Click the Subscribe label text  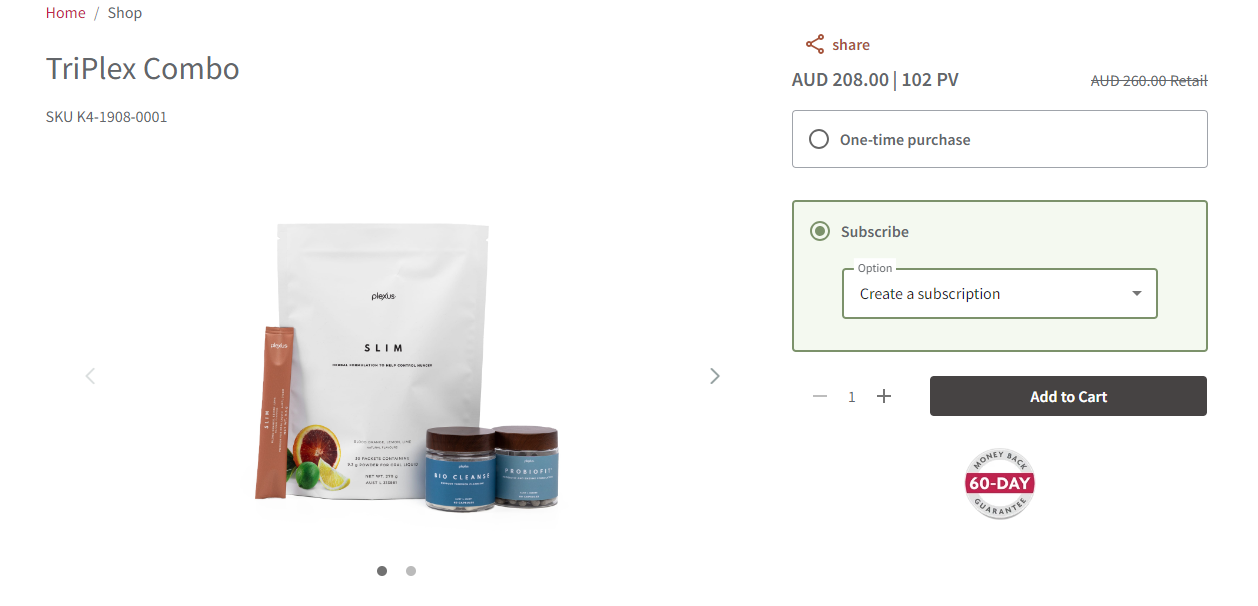(x=875, y=231)
